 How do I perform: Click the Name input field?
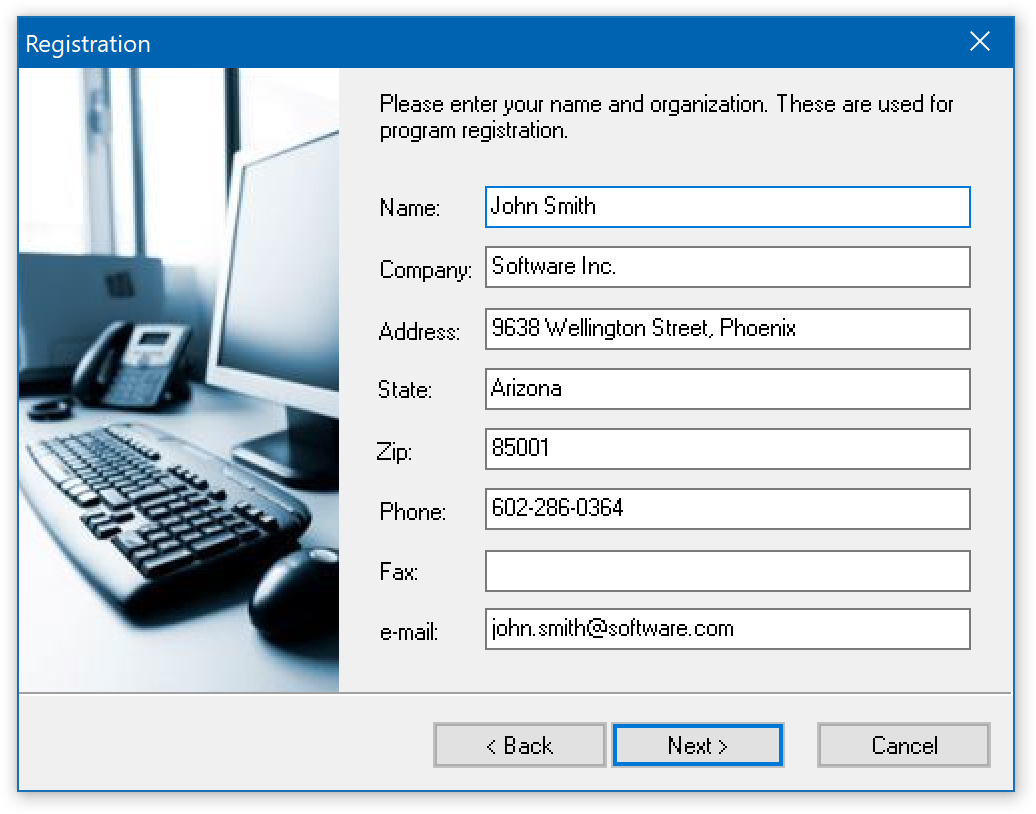(x=727, y=207)
